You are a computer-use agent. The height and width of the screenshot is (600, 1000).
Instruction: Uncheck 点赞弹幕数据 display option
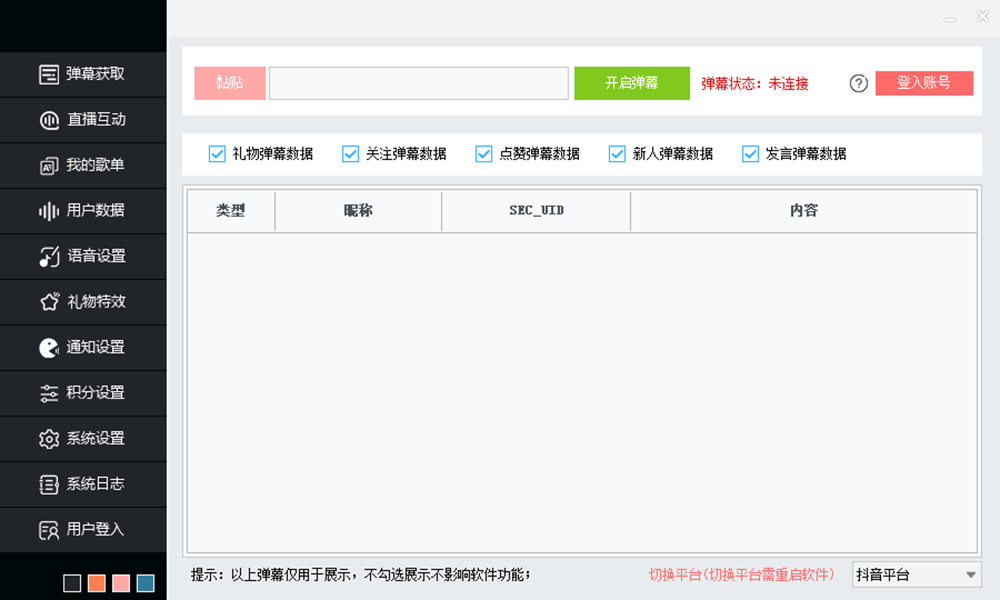point(483,154)
